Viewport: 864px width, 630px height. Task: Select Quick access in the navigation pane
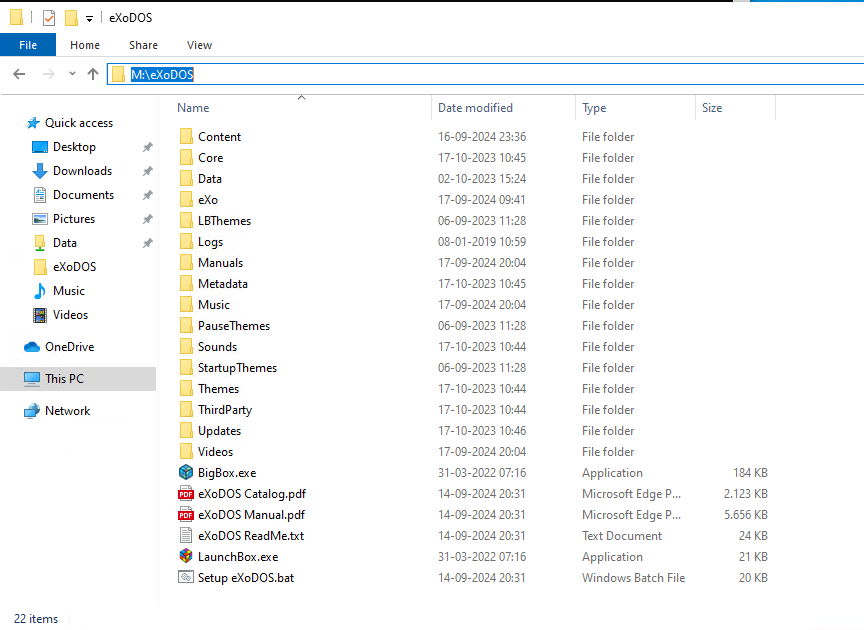click(x=79, y=123)
